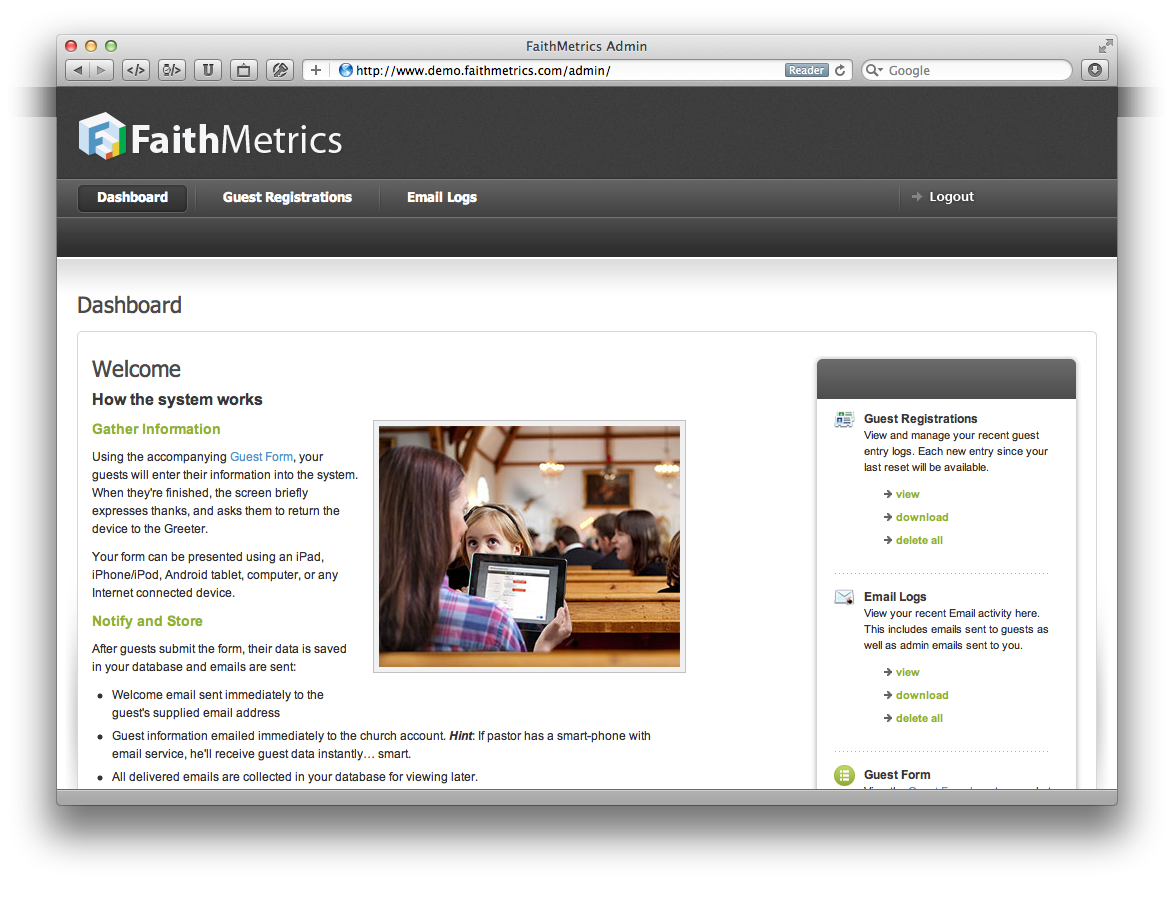Click the Guest Form sidebar heading
This screenshot has width=1174, height=914.
(x=897, y=775)
